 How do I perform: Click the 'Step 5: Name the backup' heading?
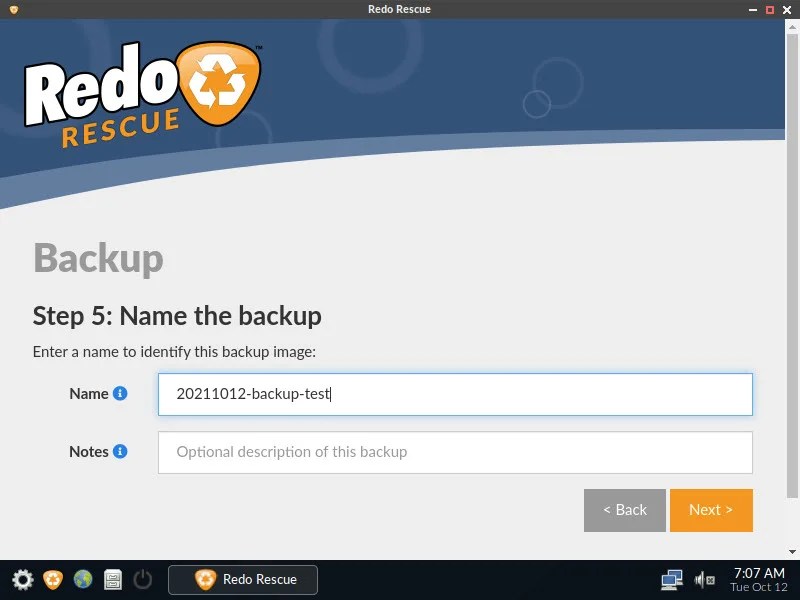[x=177, y=316]
